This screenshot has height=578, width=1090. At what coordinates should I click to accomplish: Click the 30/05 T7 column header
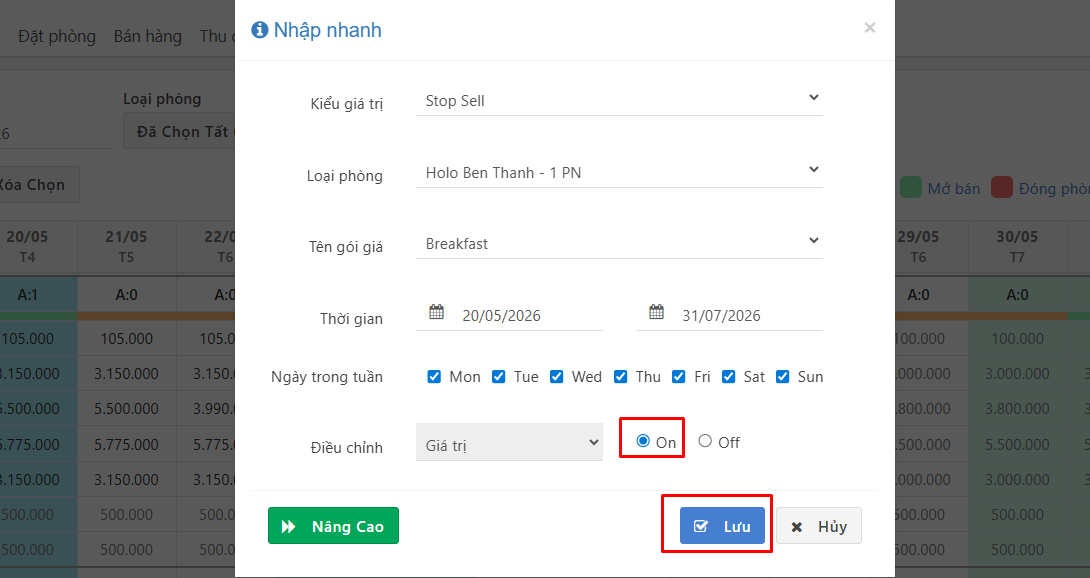pyautogui.click(x=1017, y=246)
